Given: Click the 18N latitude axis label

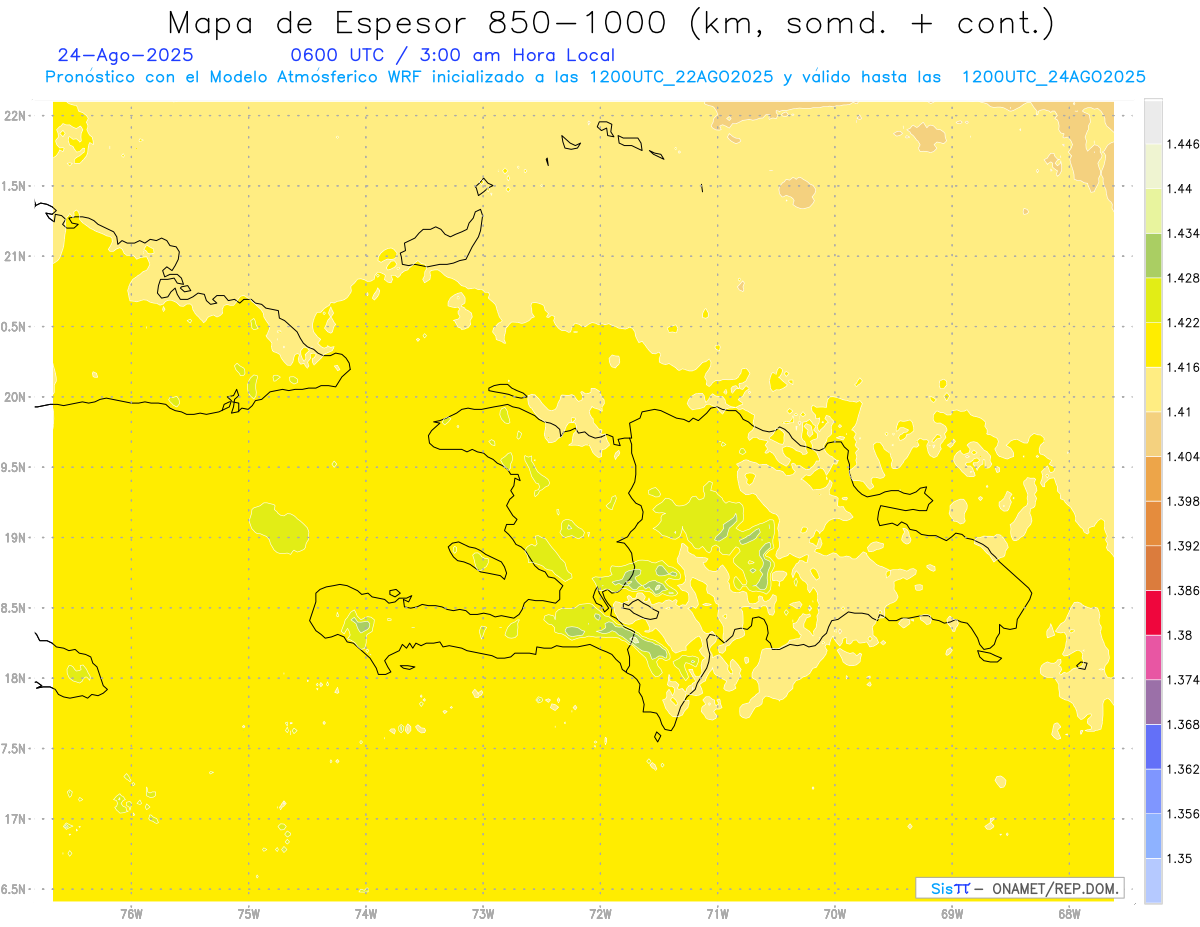Looking at the screenshot, I should point(15,679).
